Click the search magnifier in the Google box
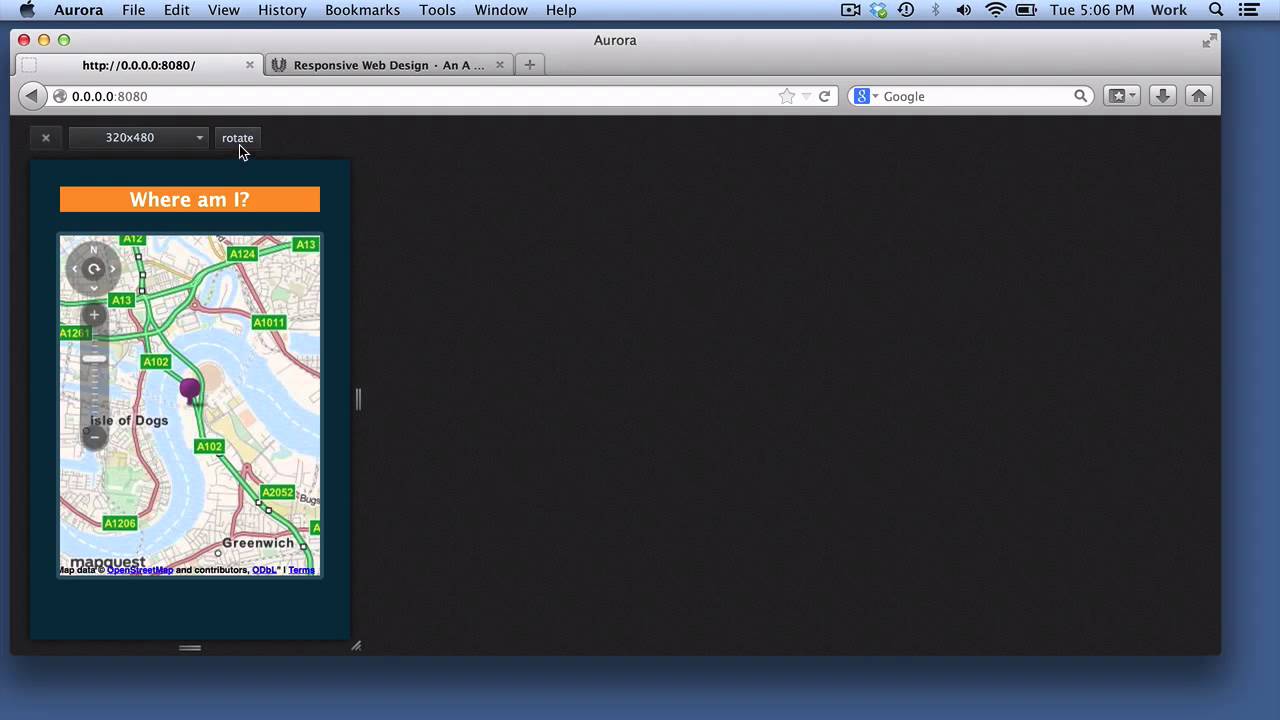1280x720 pixels. (x=1081, y=96)
